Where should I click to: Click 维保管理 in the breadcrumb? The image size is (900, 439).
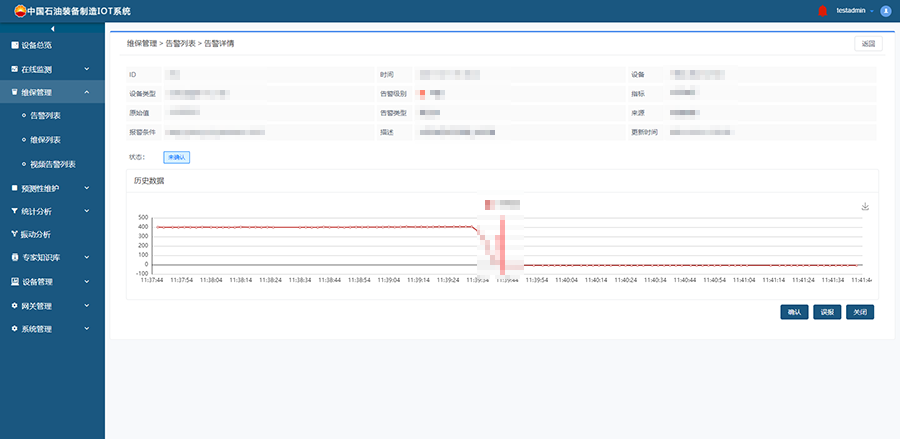point(142,44)
